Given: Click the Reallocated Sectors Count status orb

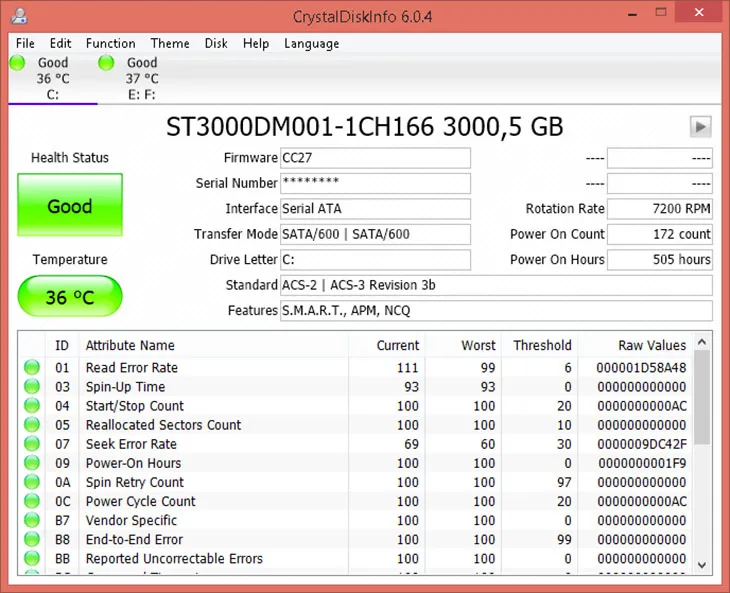Looking at the screenshot, I should 32,425.
